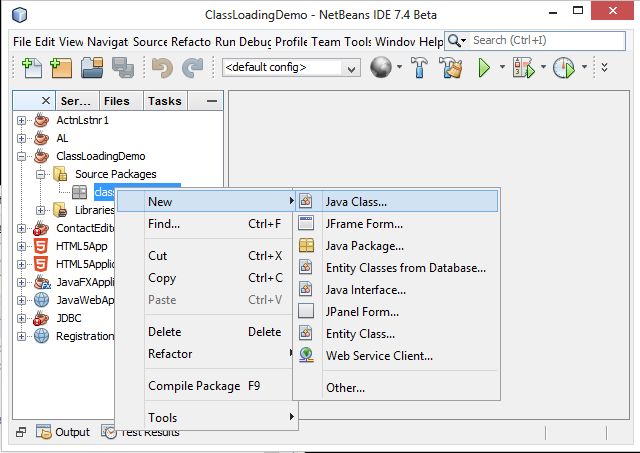
Task: Expand the JDBC project node
Action: click(x=21, y=318)
